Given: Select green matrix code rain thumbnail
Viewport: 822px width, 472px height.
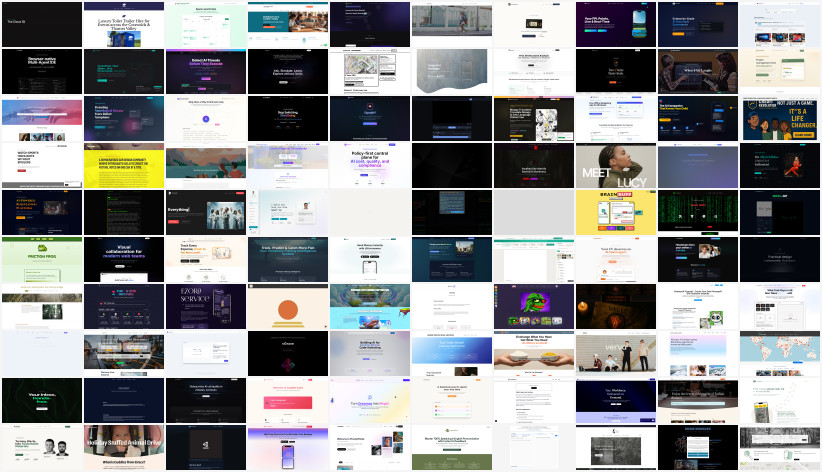Looking at the screenshot, I should click(698, 212).
